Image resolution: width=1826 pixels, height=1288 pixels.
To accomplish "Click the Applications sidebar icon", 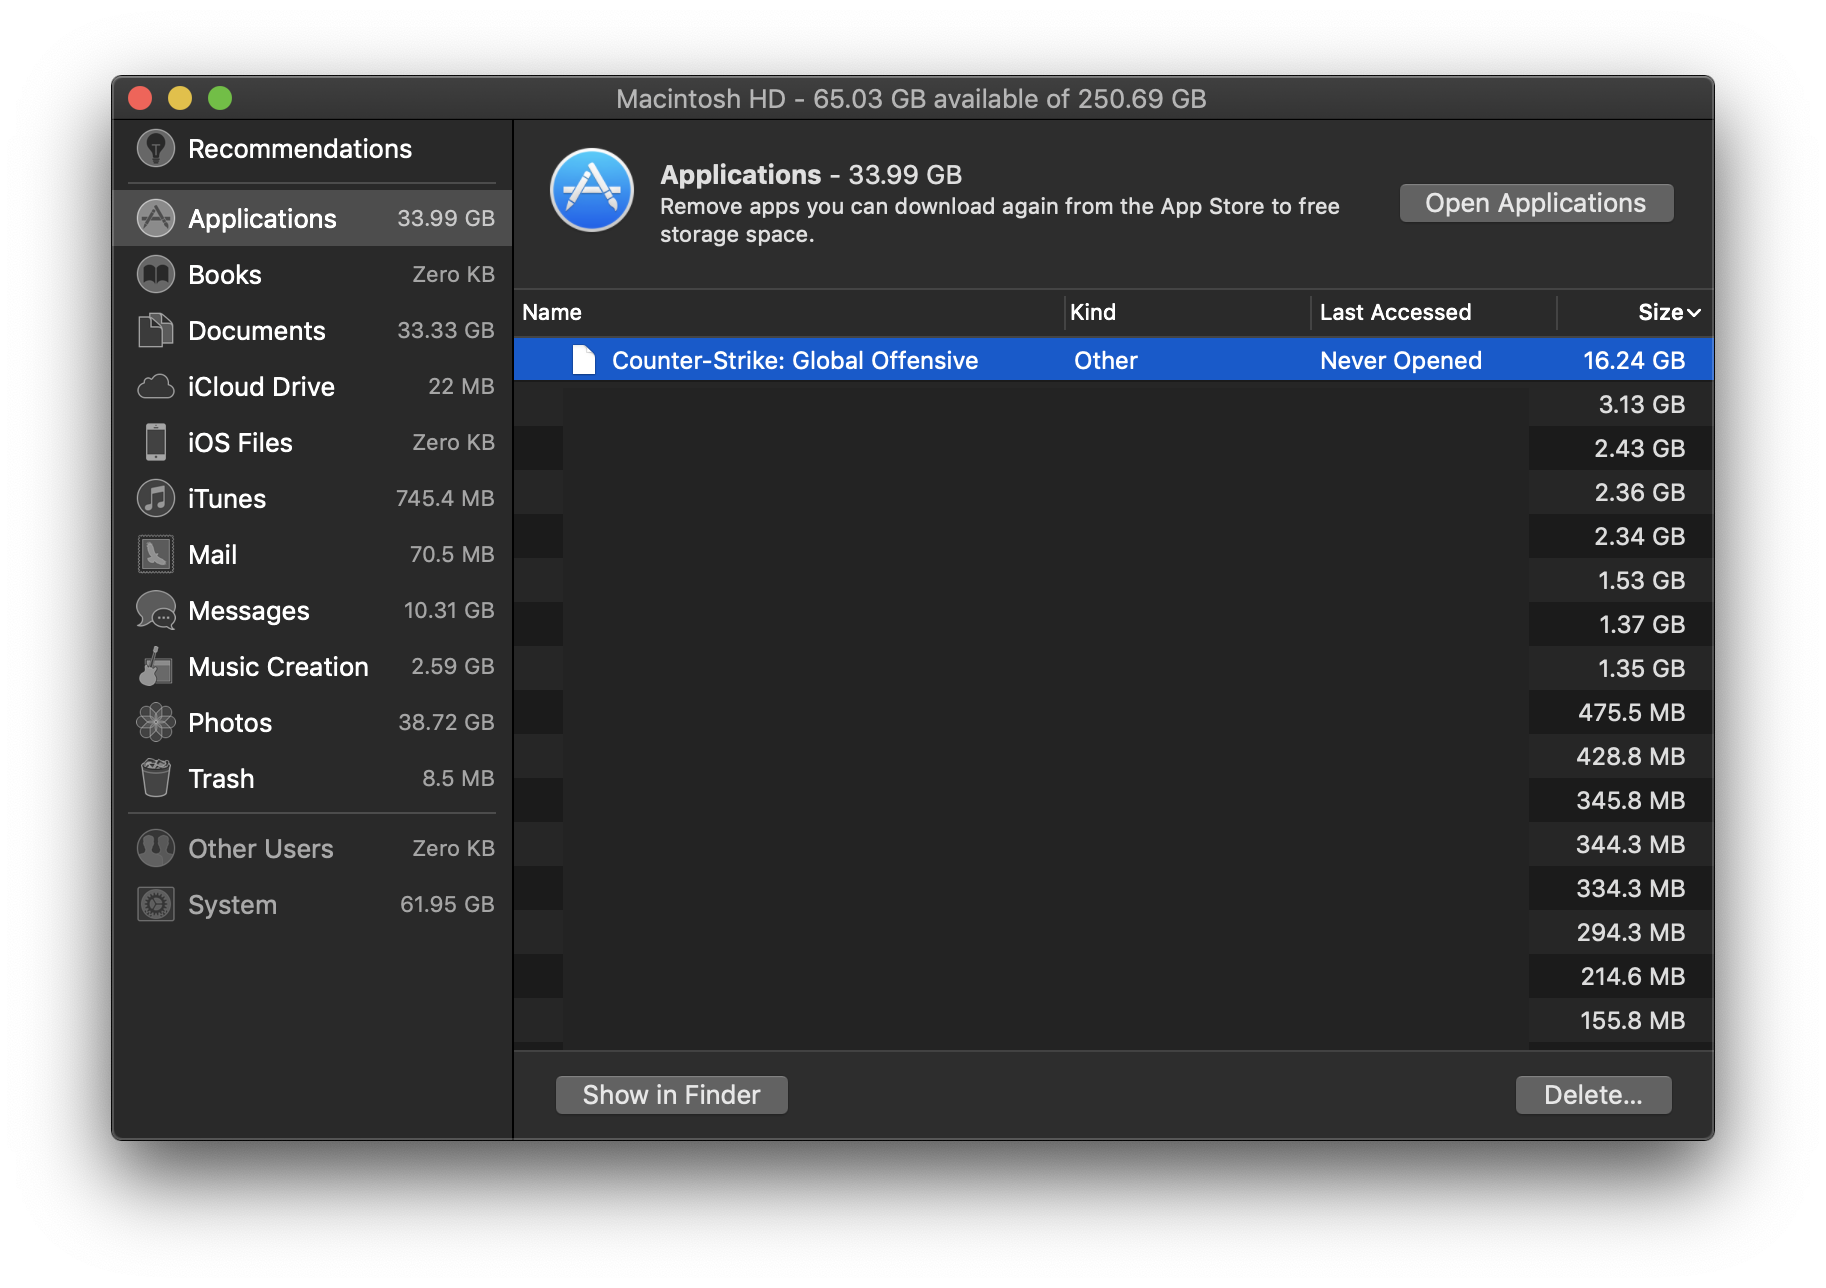I will pos(155,219).
